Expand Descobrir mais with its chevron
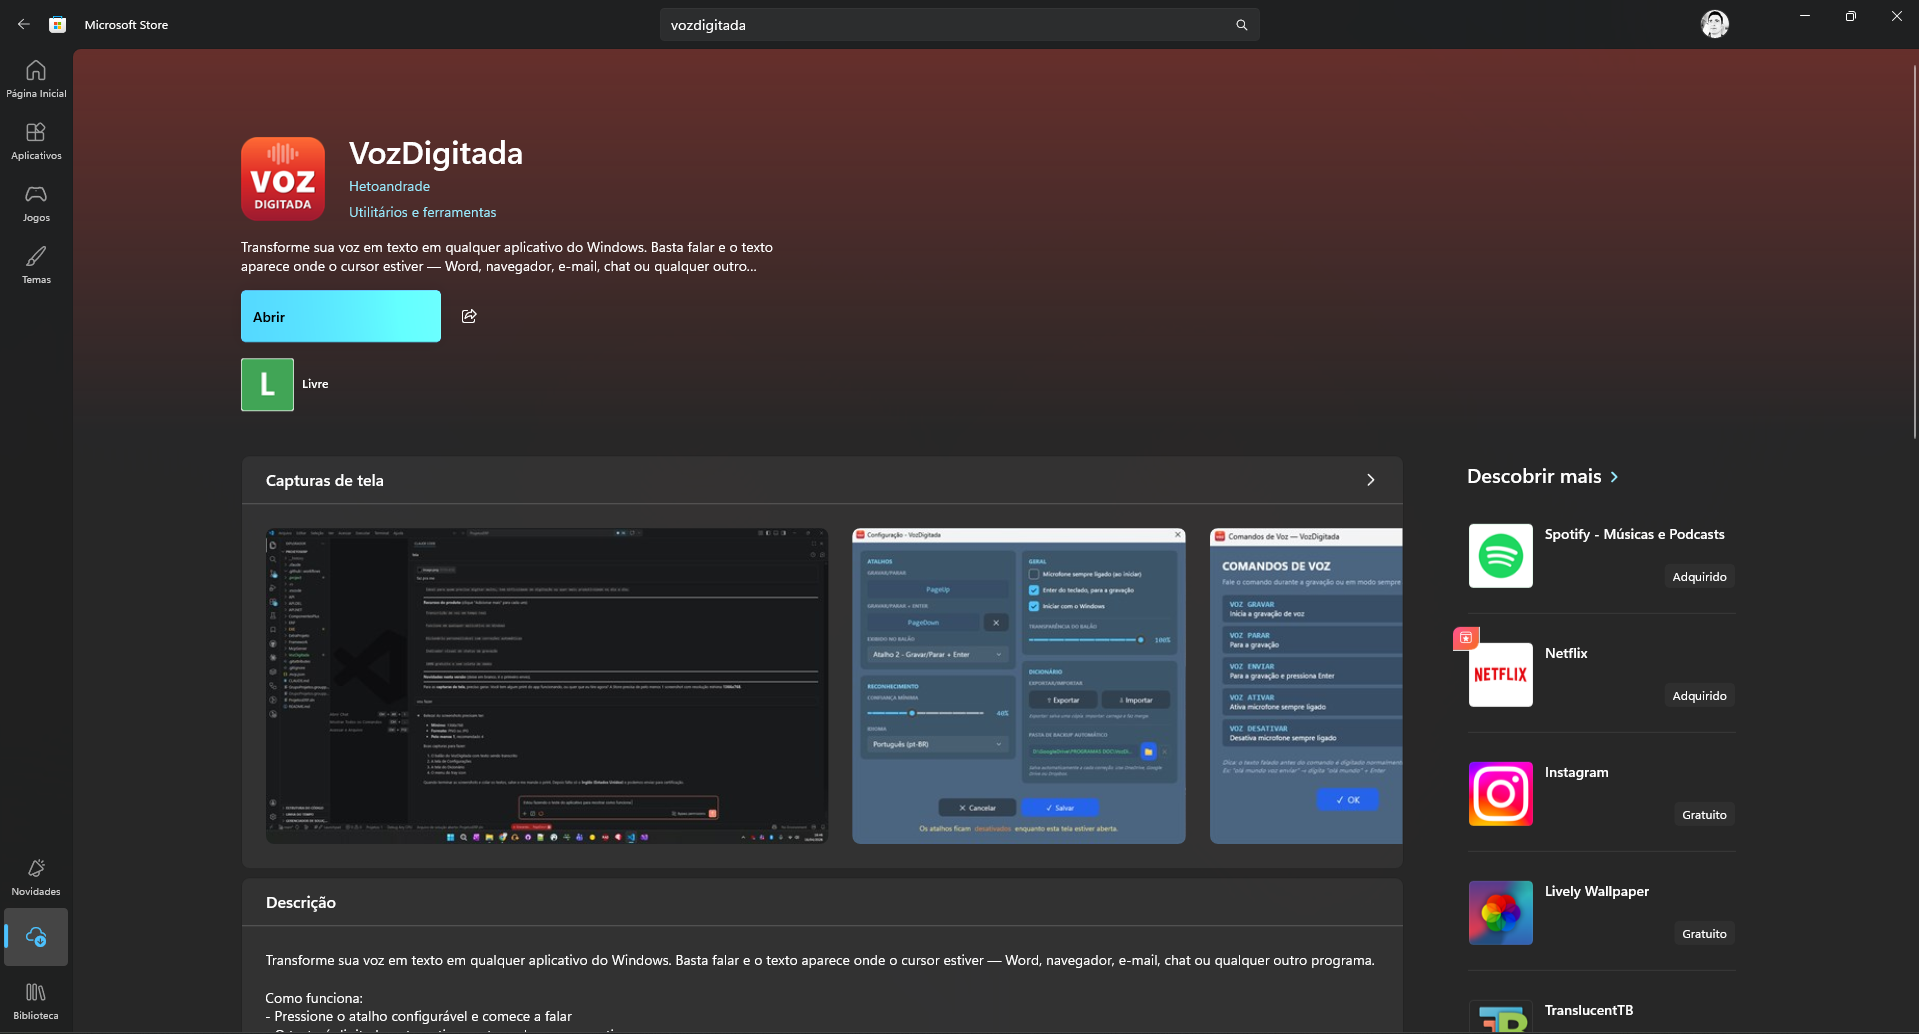The image size is (1919, 1034). click(1614, 477)
